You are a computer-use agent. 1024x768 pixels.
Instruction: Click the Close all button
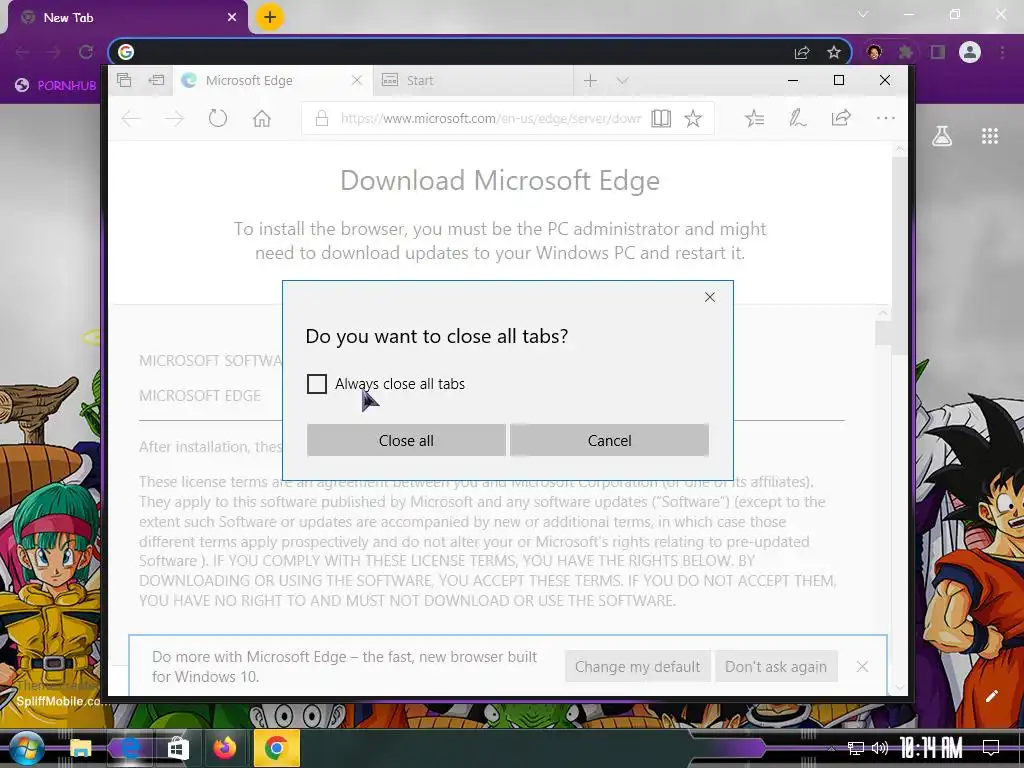pyautogui.click(x=406, y=441)
